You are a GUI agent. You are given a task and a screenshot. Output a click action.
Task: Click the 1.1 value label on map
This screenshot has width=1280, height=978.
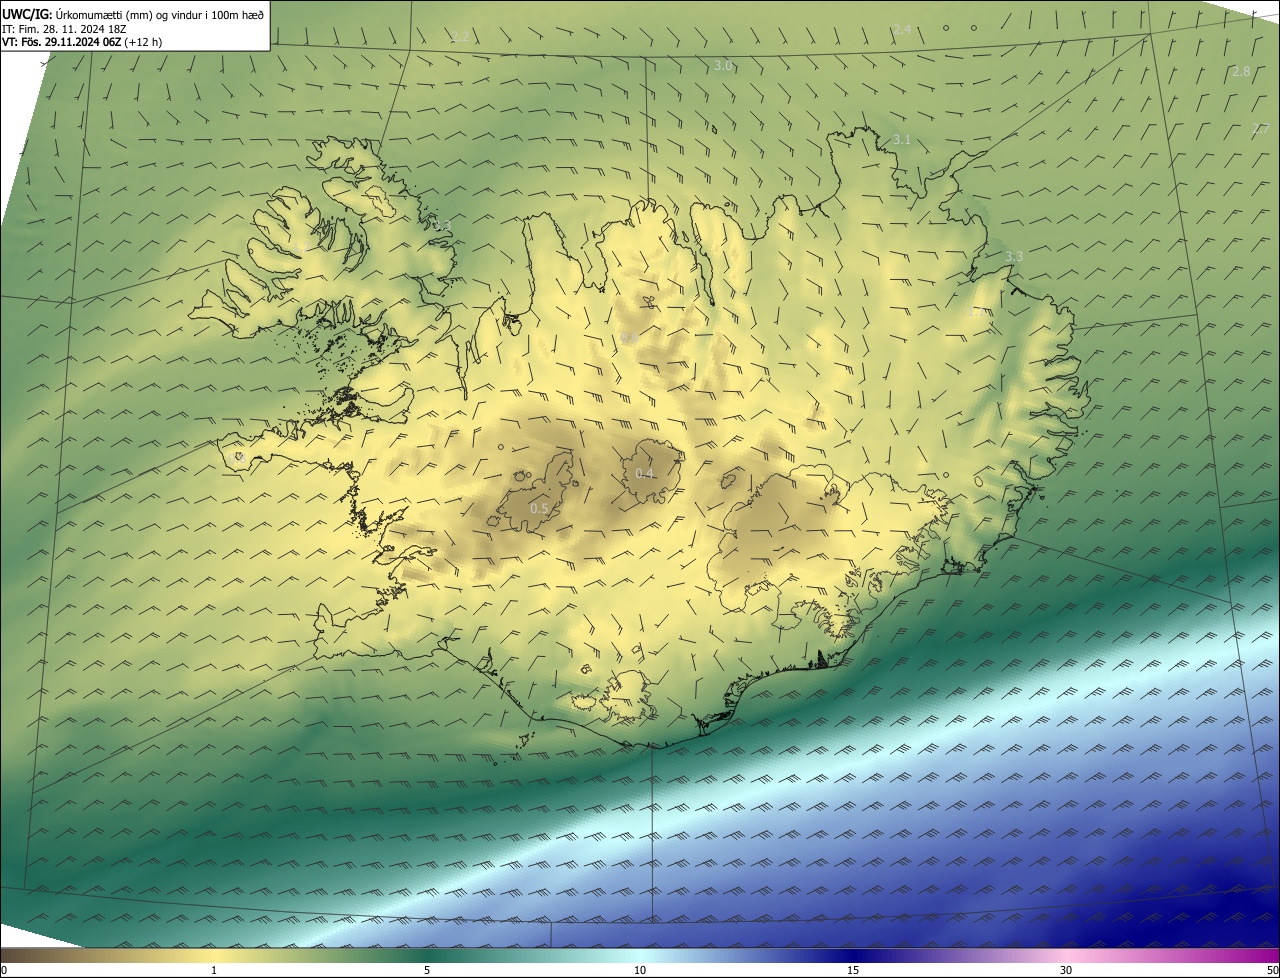click(x=976, y=312)
